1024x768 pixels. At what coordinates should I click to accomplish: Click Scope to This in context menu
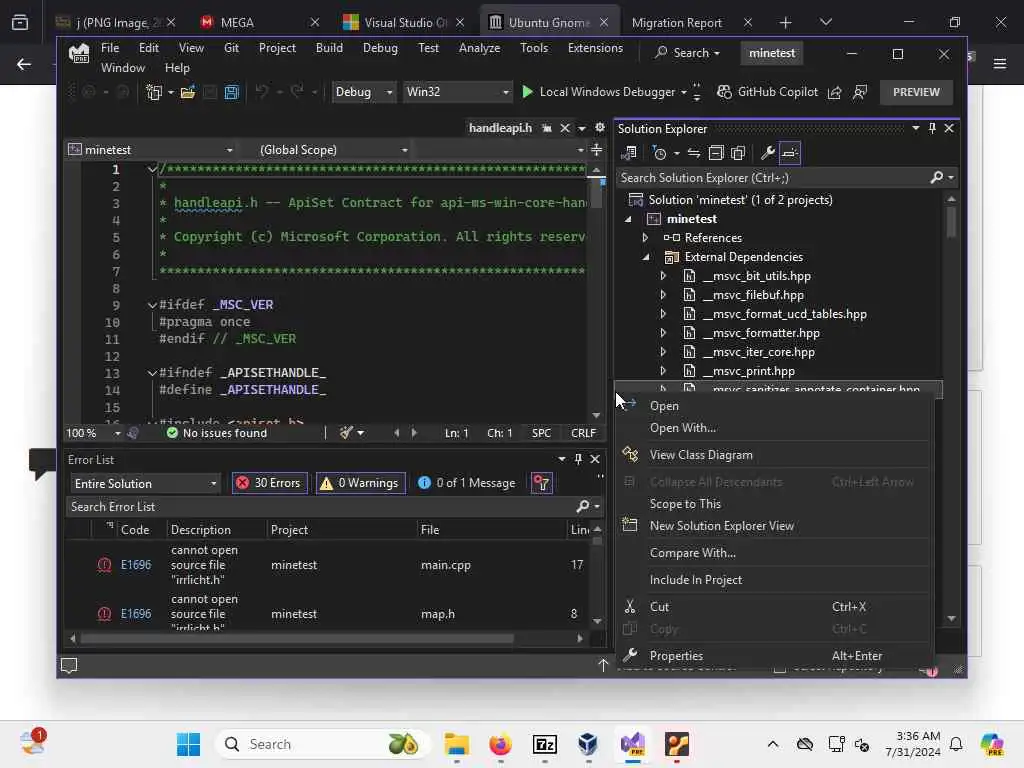(x=775, y=504)
